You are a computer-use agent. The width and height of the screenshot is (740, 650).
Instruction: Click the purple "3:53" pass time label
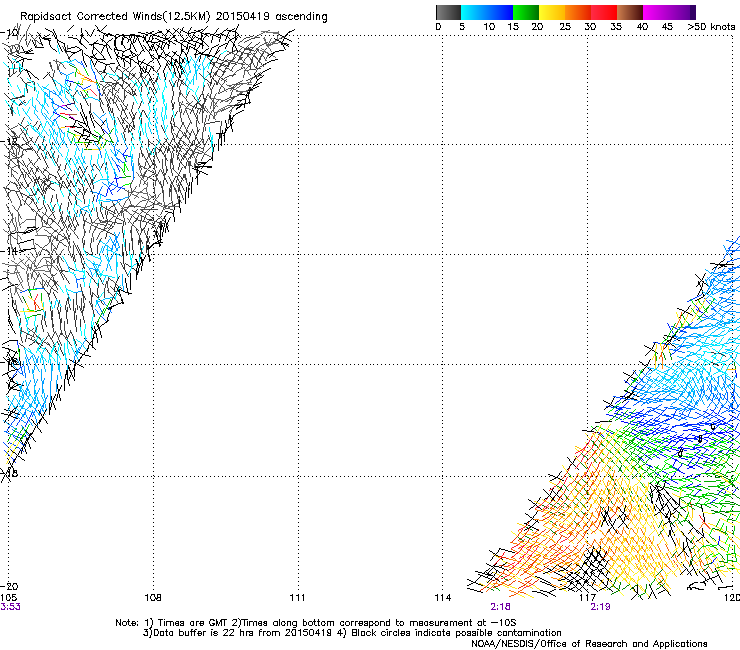[10, 607]
